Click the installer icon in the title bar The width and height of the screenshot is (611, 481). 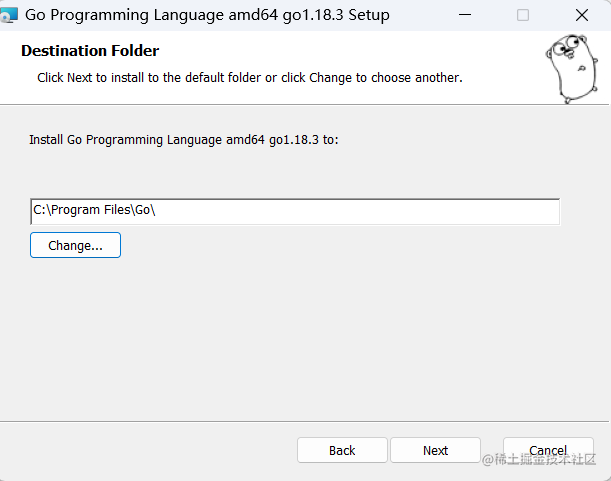9,15
